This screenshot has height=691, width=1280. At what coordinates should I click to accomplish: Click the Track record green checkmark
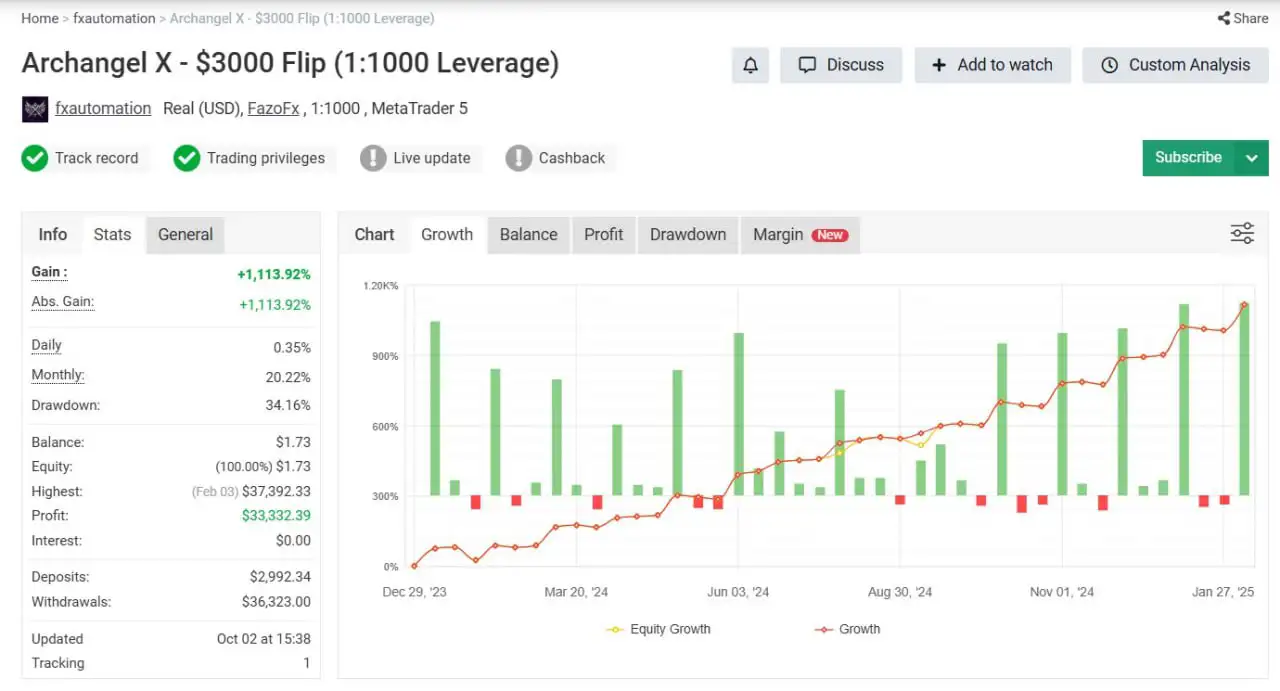[35, 158]
